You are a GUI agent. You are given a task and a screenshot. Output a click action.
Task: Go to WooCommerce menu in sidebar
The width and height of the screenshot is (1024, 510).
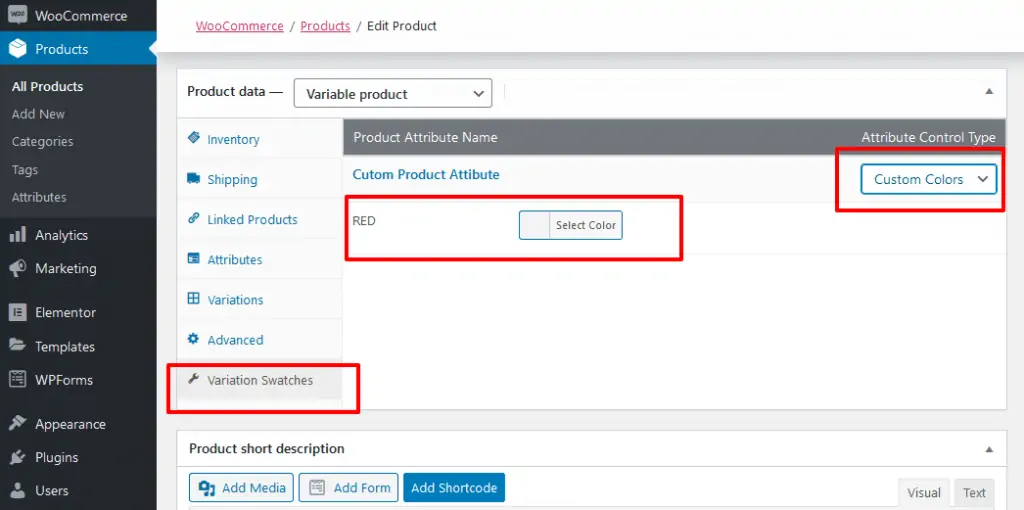[x=78, y=16]
